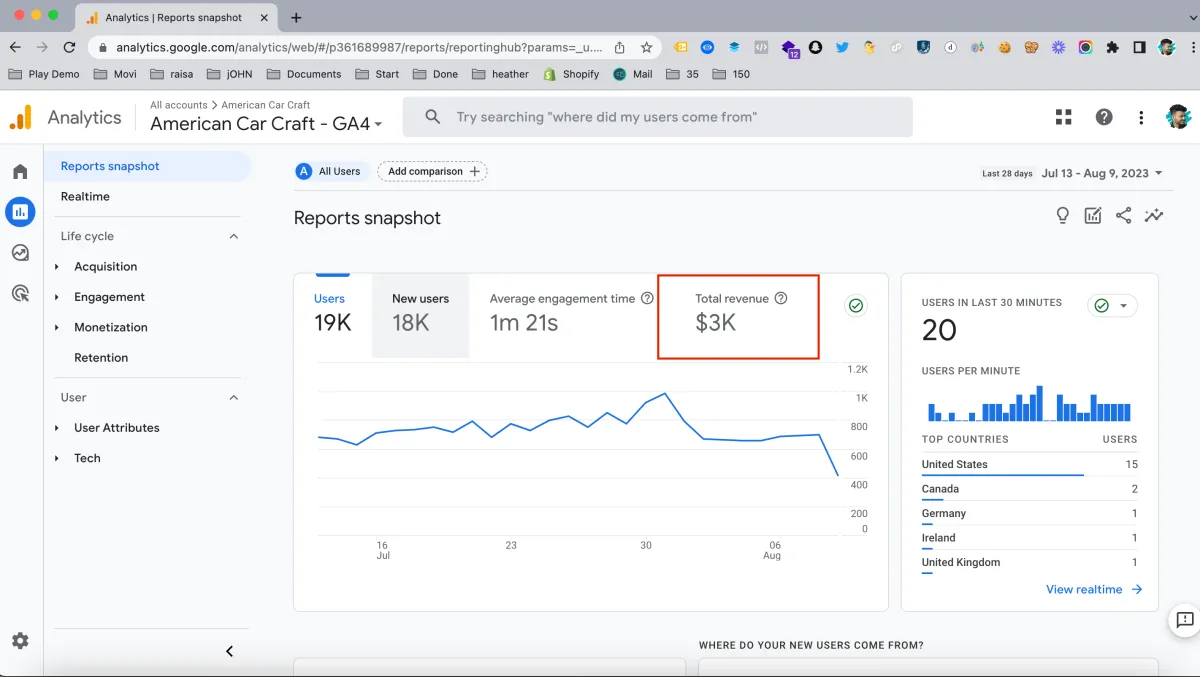Click the Customize report icon
Image resolution: width=1200 pixels, height=677 pixels.
click(1093, 216)
